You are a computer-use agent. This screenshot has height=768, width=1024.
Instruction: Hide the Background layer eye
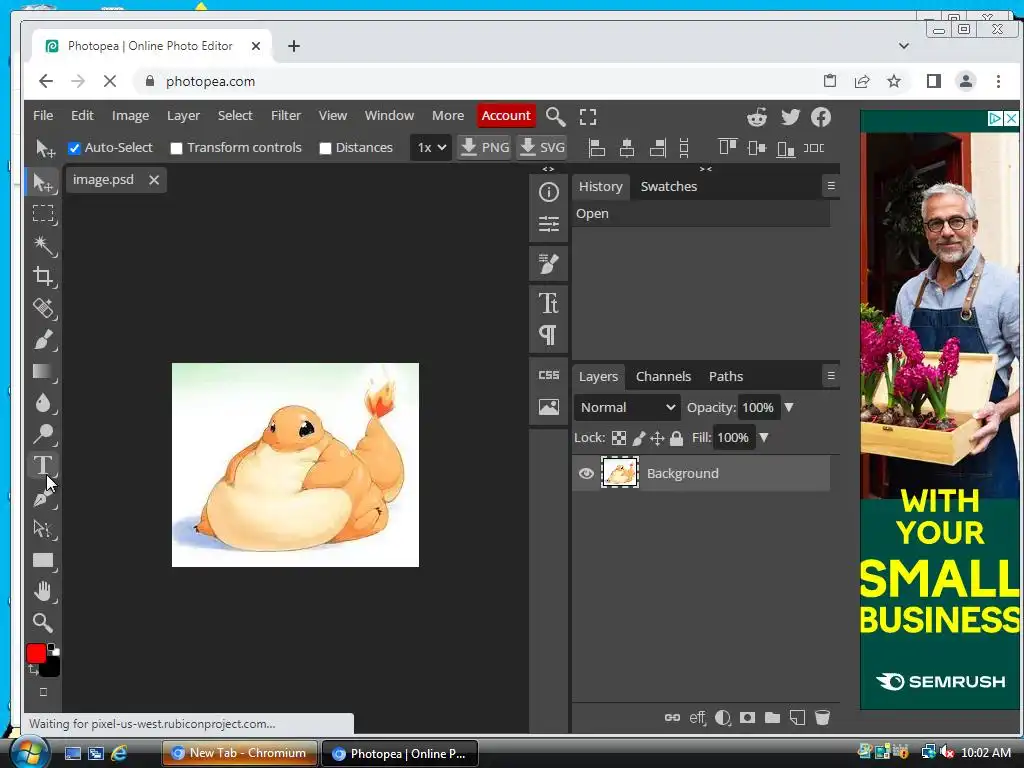tap(586, 473)
